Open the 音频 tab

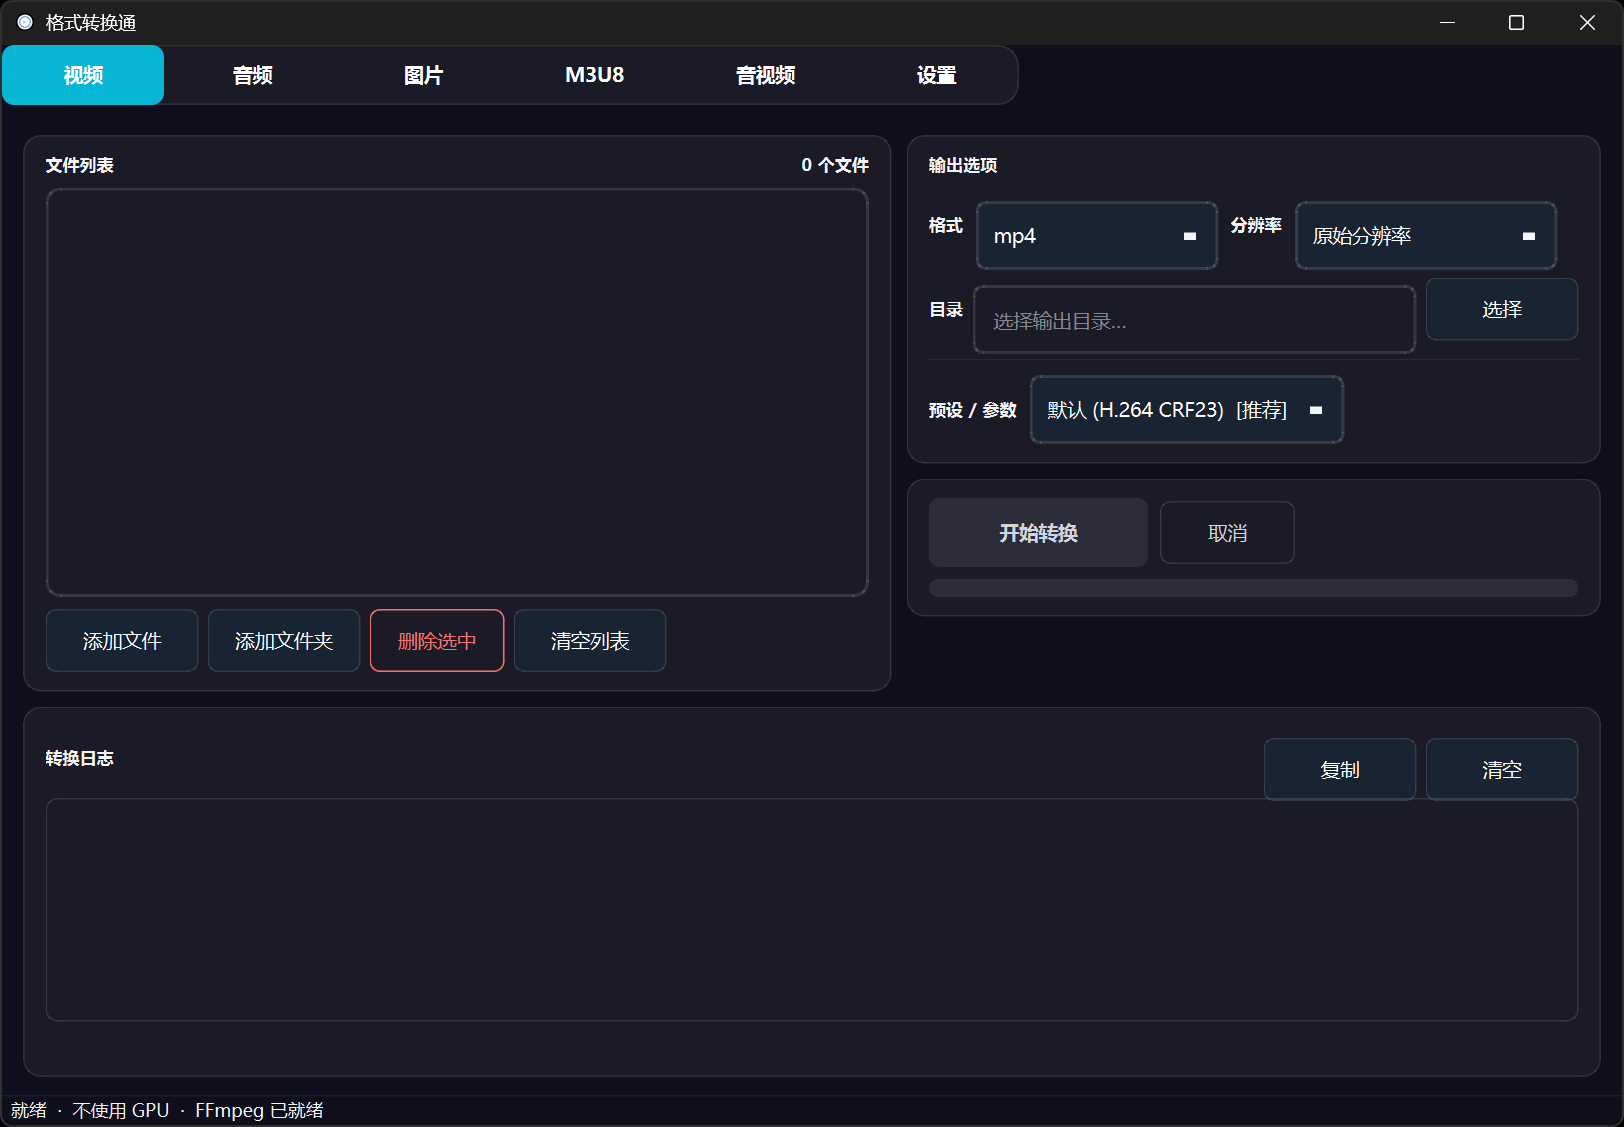(x=252, y=75)
